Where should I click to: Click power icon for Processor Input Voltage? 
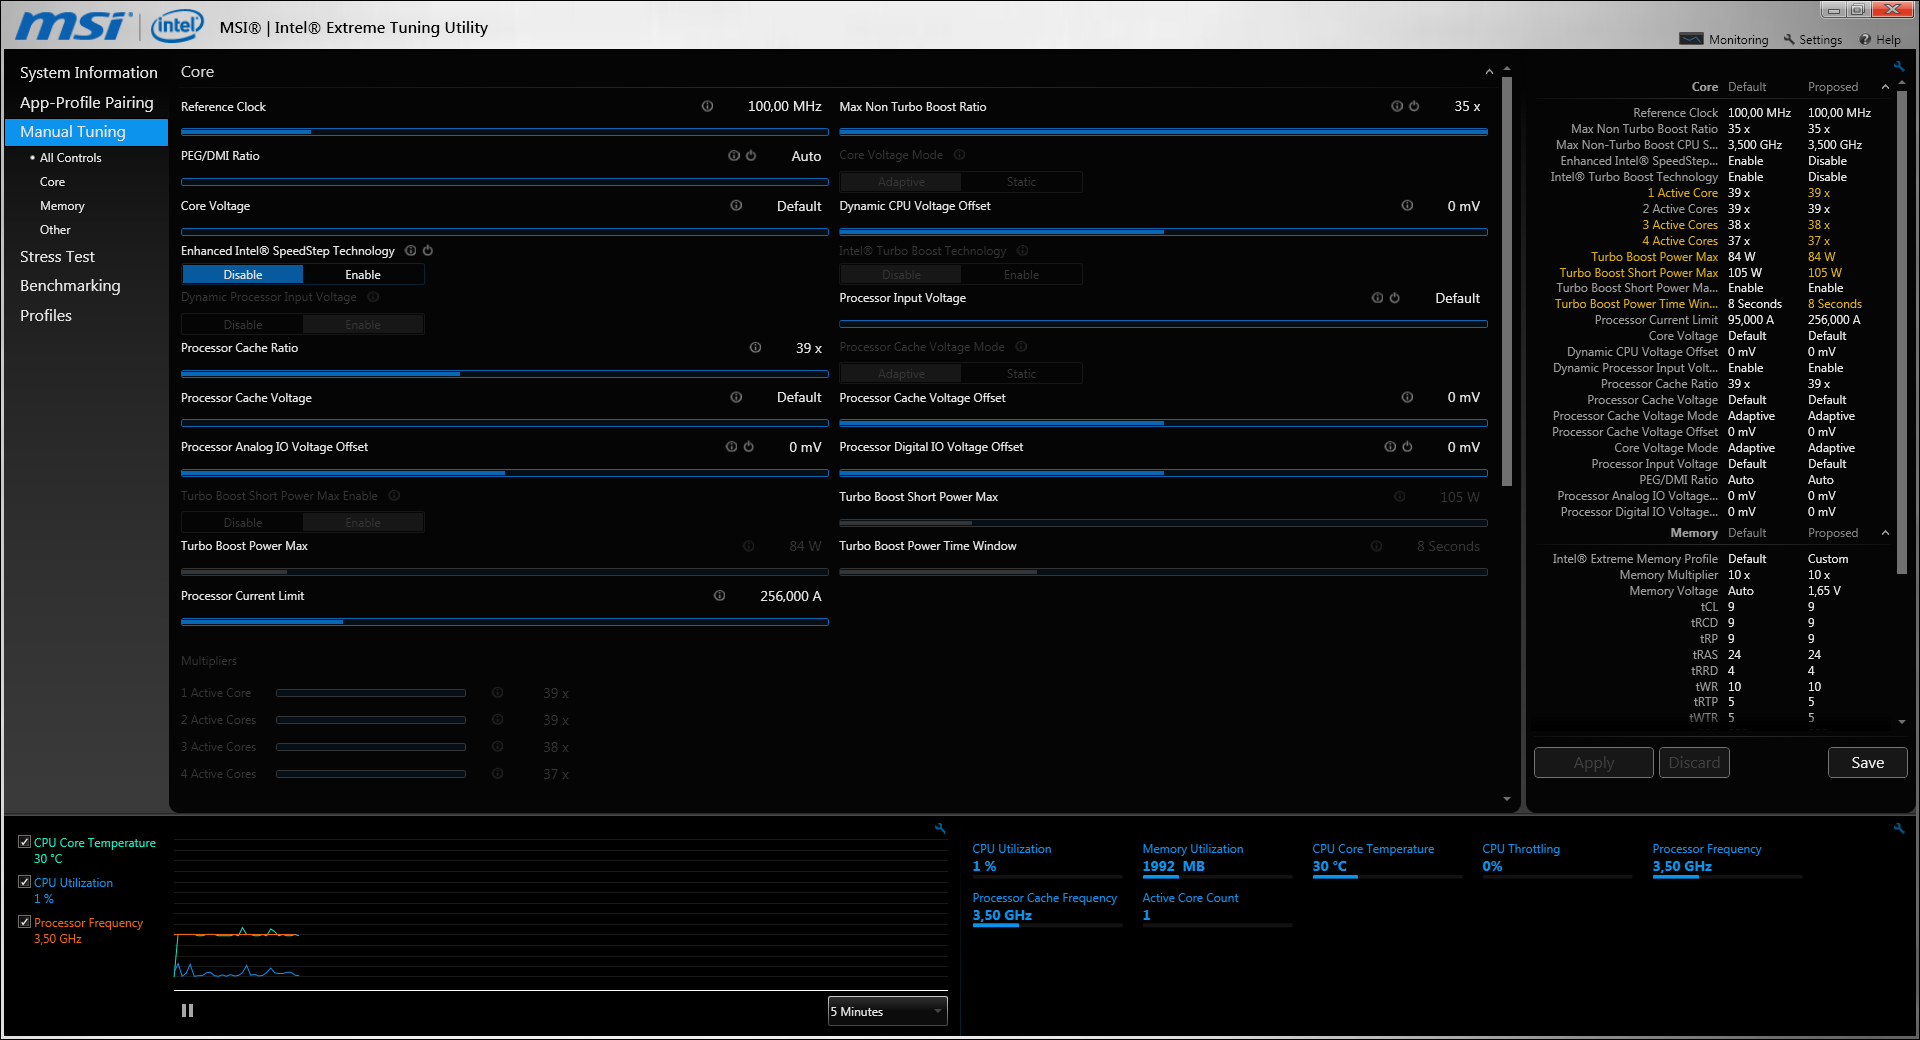click(x=1395, y=298)
